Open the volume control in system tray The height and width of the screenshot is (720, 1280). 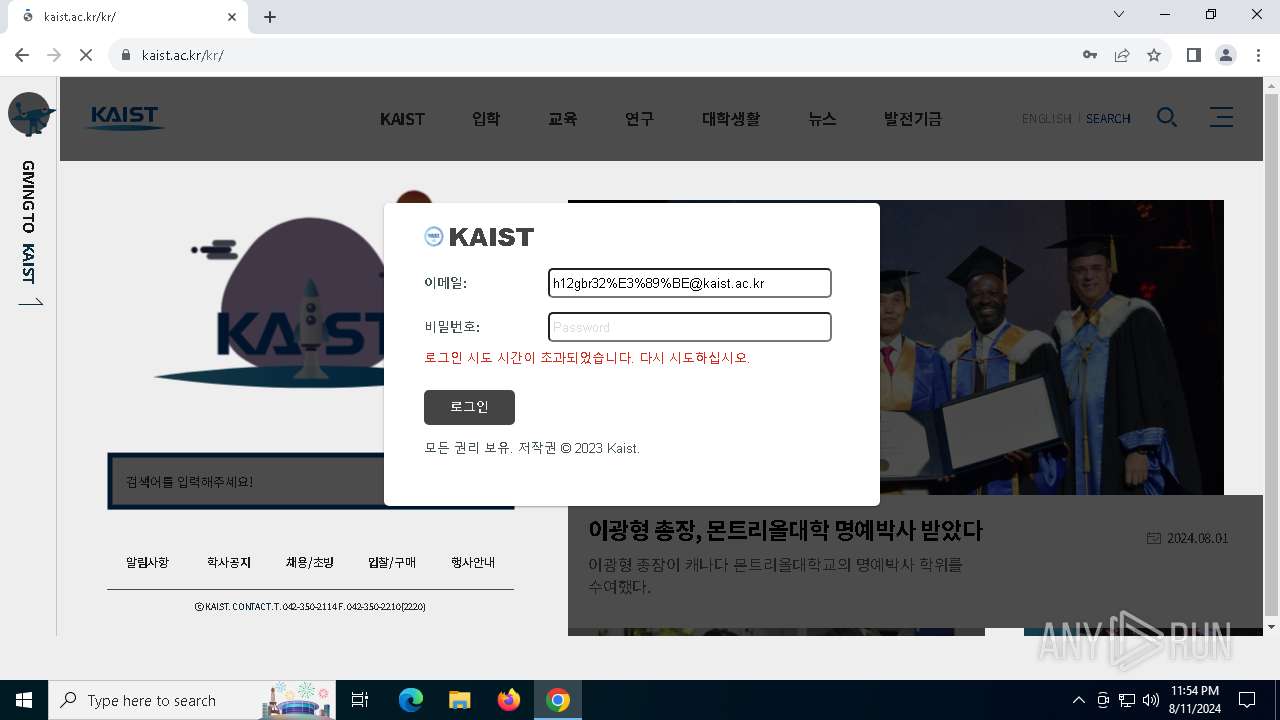tap(1151, 700)
